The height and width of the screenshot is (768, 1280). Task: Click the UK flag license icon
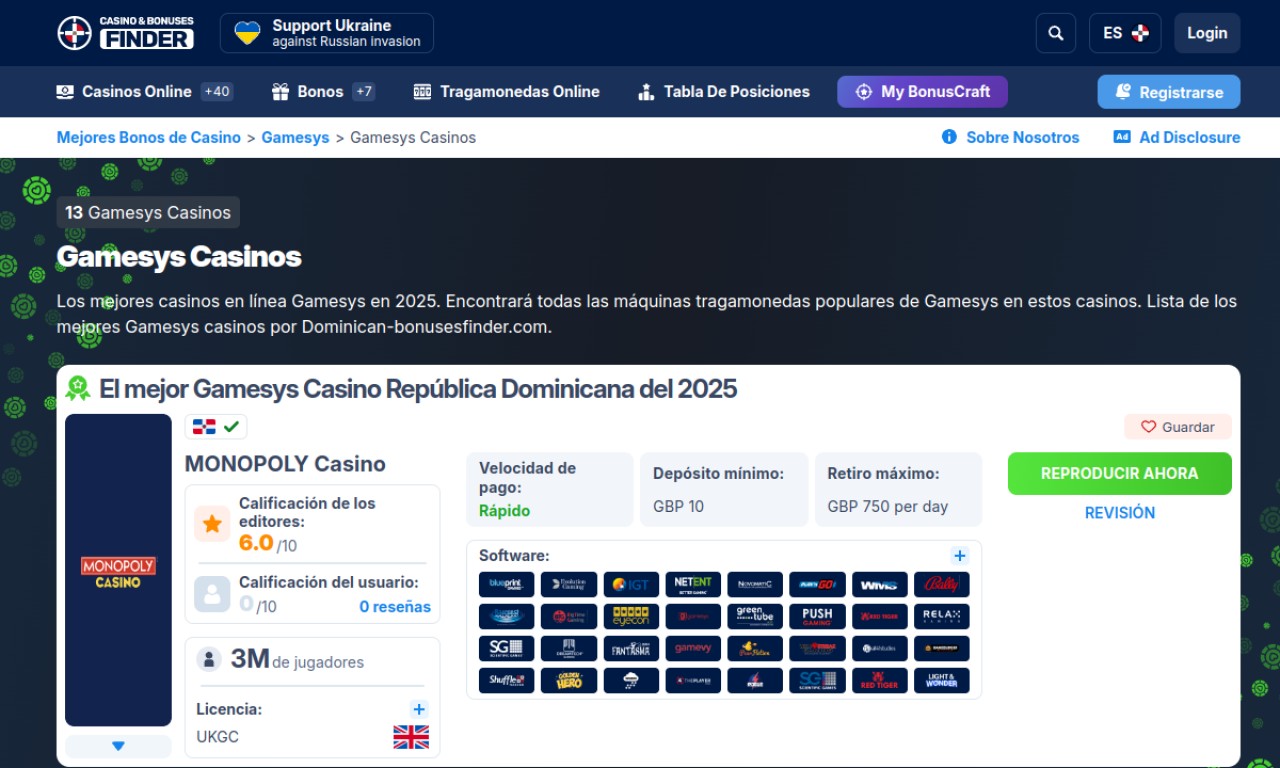[x=411, y=737]
